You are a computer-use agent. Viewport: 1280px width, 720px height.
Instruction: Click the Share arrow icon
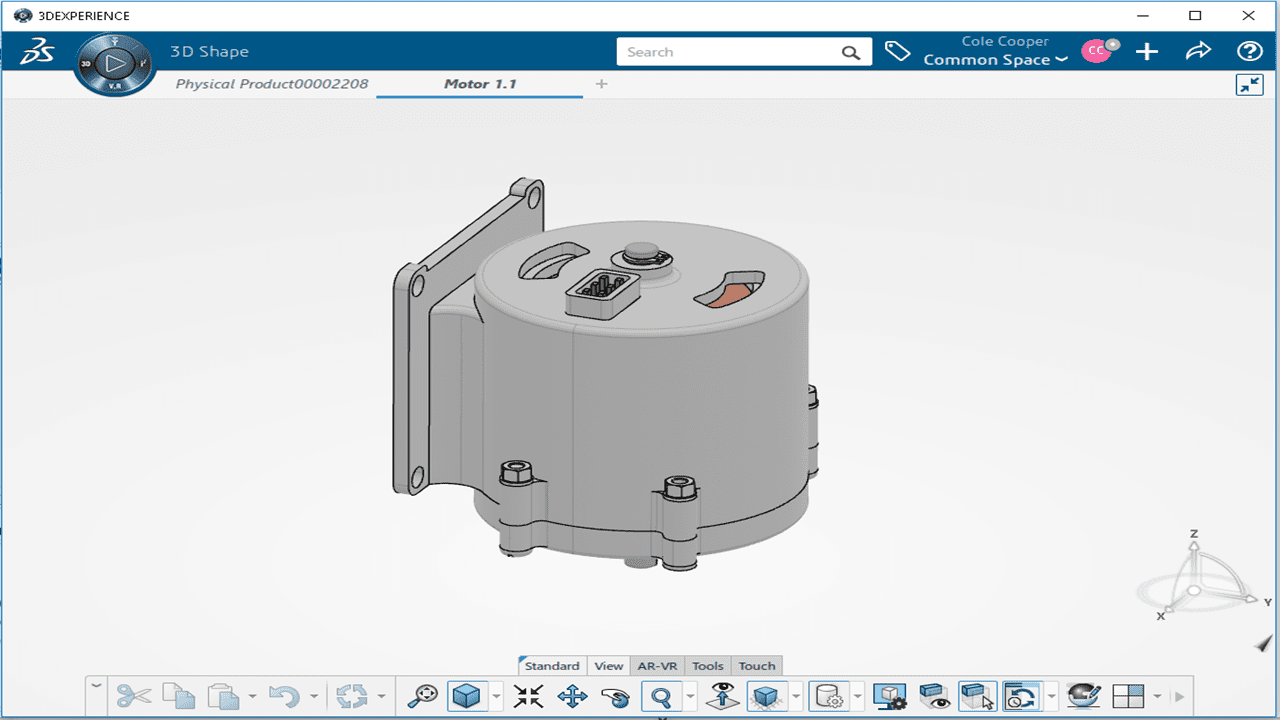1198,52
